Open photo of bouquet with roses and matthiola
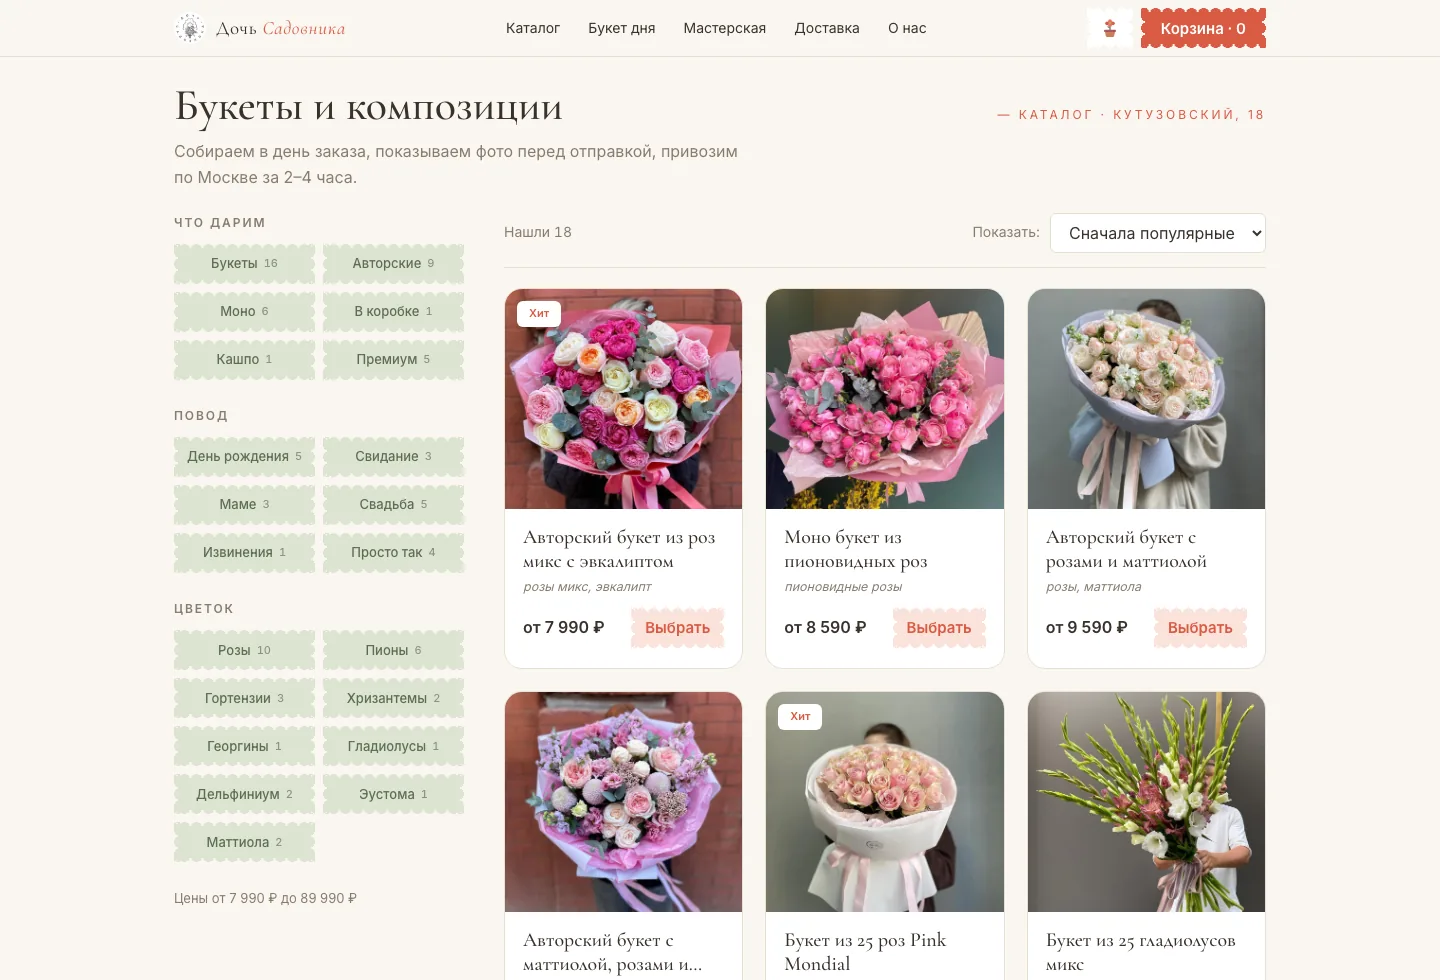 [x=1146, y=399]
